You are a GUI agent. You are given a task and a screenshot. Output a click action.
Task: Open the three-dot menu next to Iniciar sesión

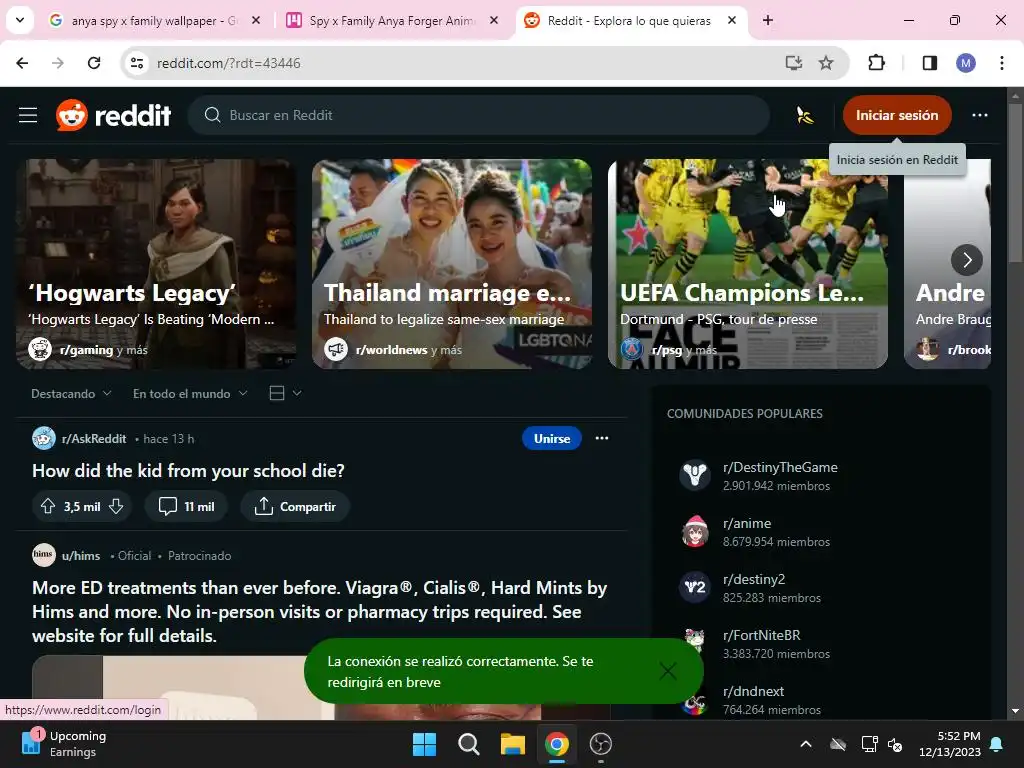click(980, 116)
